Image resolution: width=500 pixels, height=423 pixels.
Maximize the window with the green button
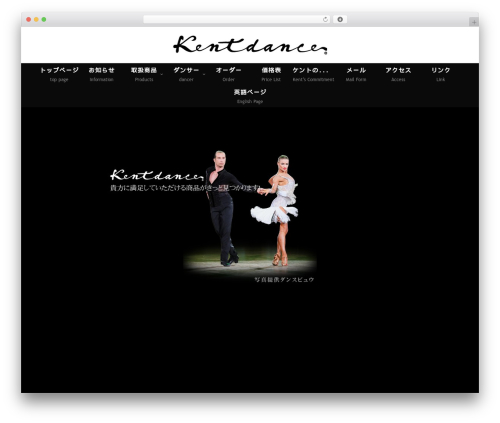pos(44,20)
